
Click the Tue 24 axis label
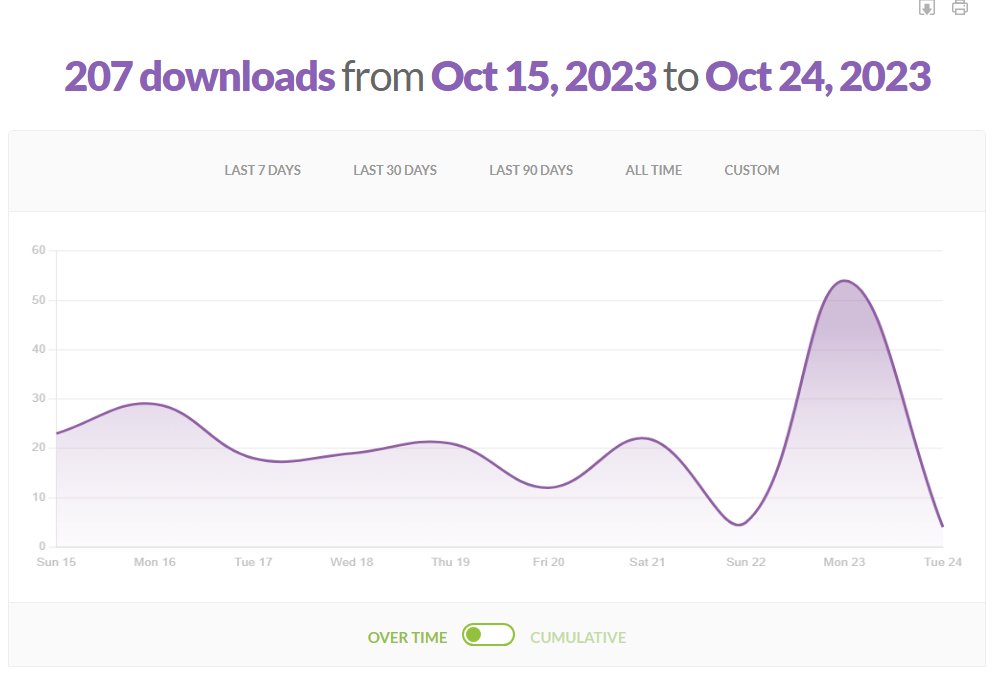coord(943,562)
